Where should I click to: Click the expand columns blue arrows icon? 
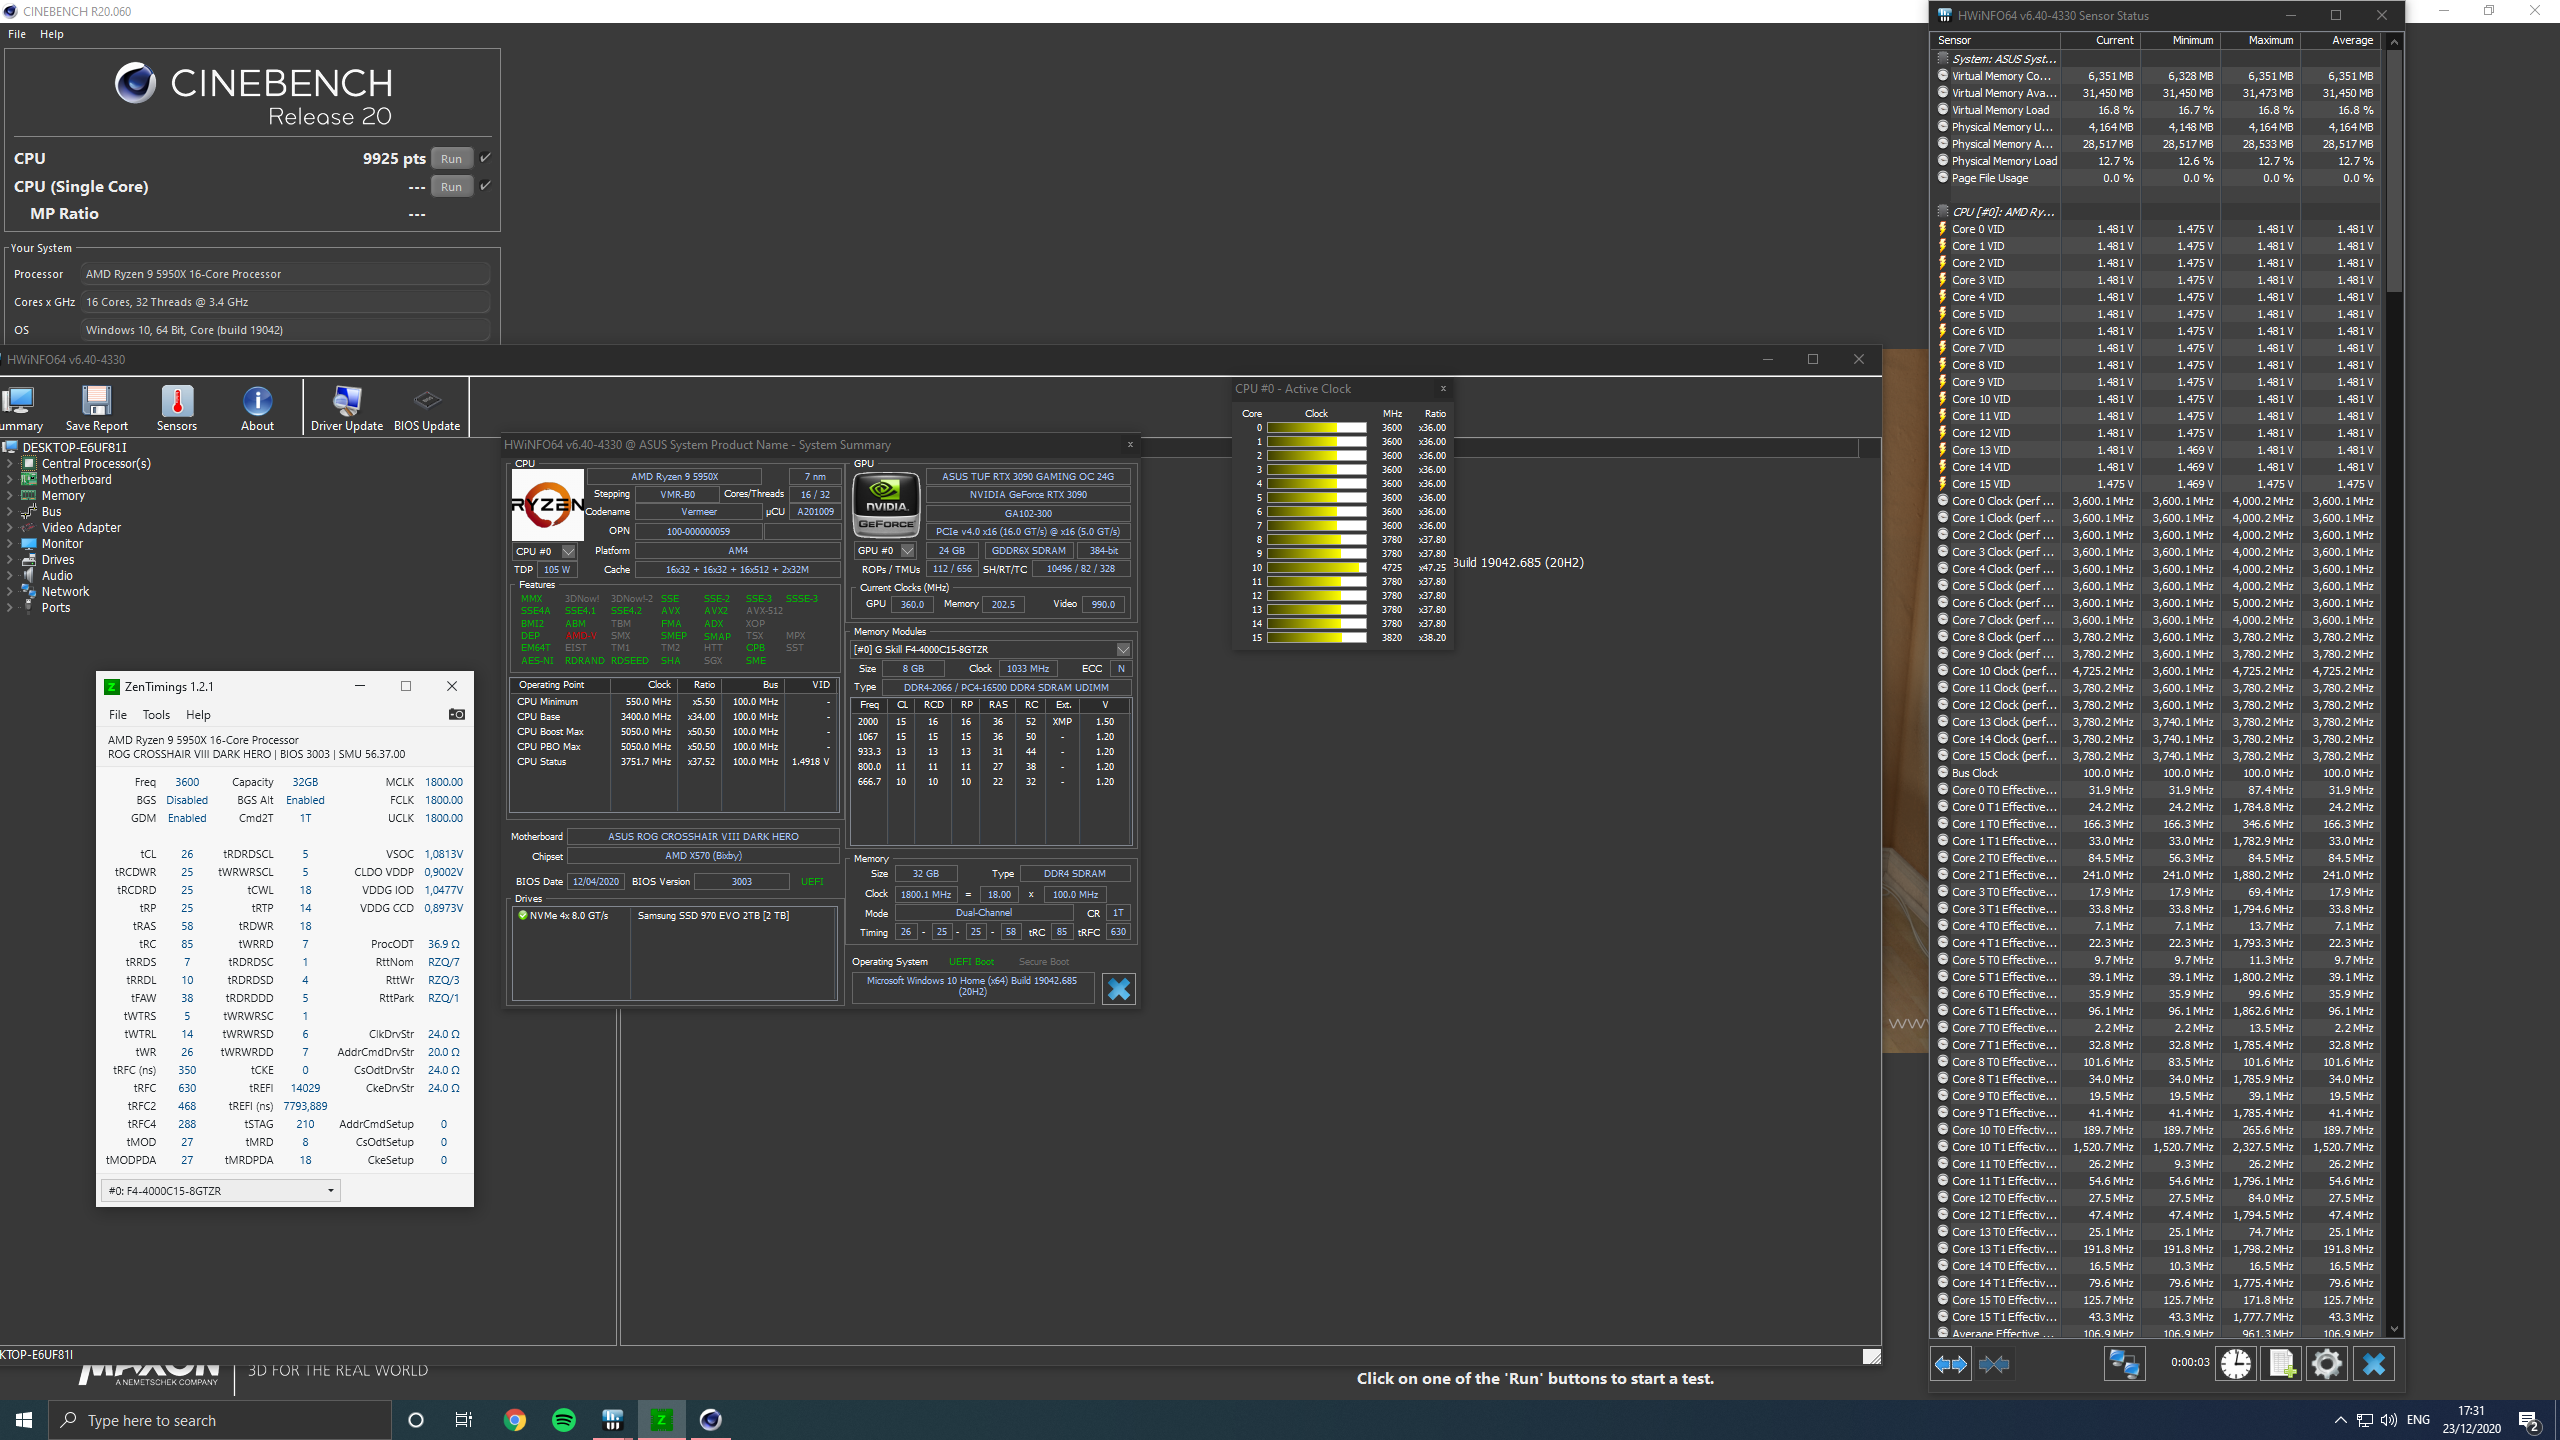coord(1950,1364)
